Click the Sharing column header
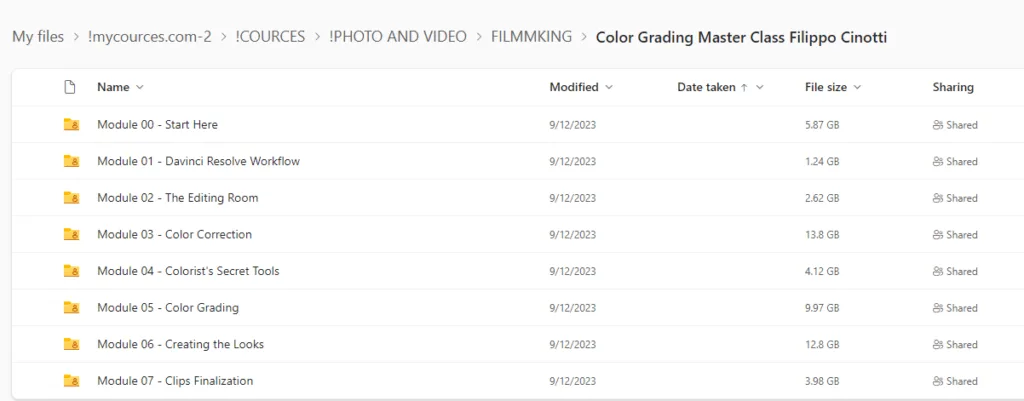Image resolution: width=1024 pixels, height=401 pixels. click(x=953, y=87)
